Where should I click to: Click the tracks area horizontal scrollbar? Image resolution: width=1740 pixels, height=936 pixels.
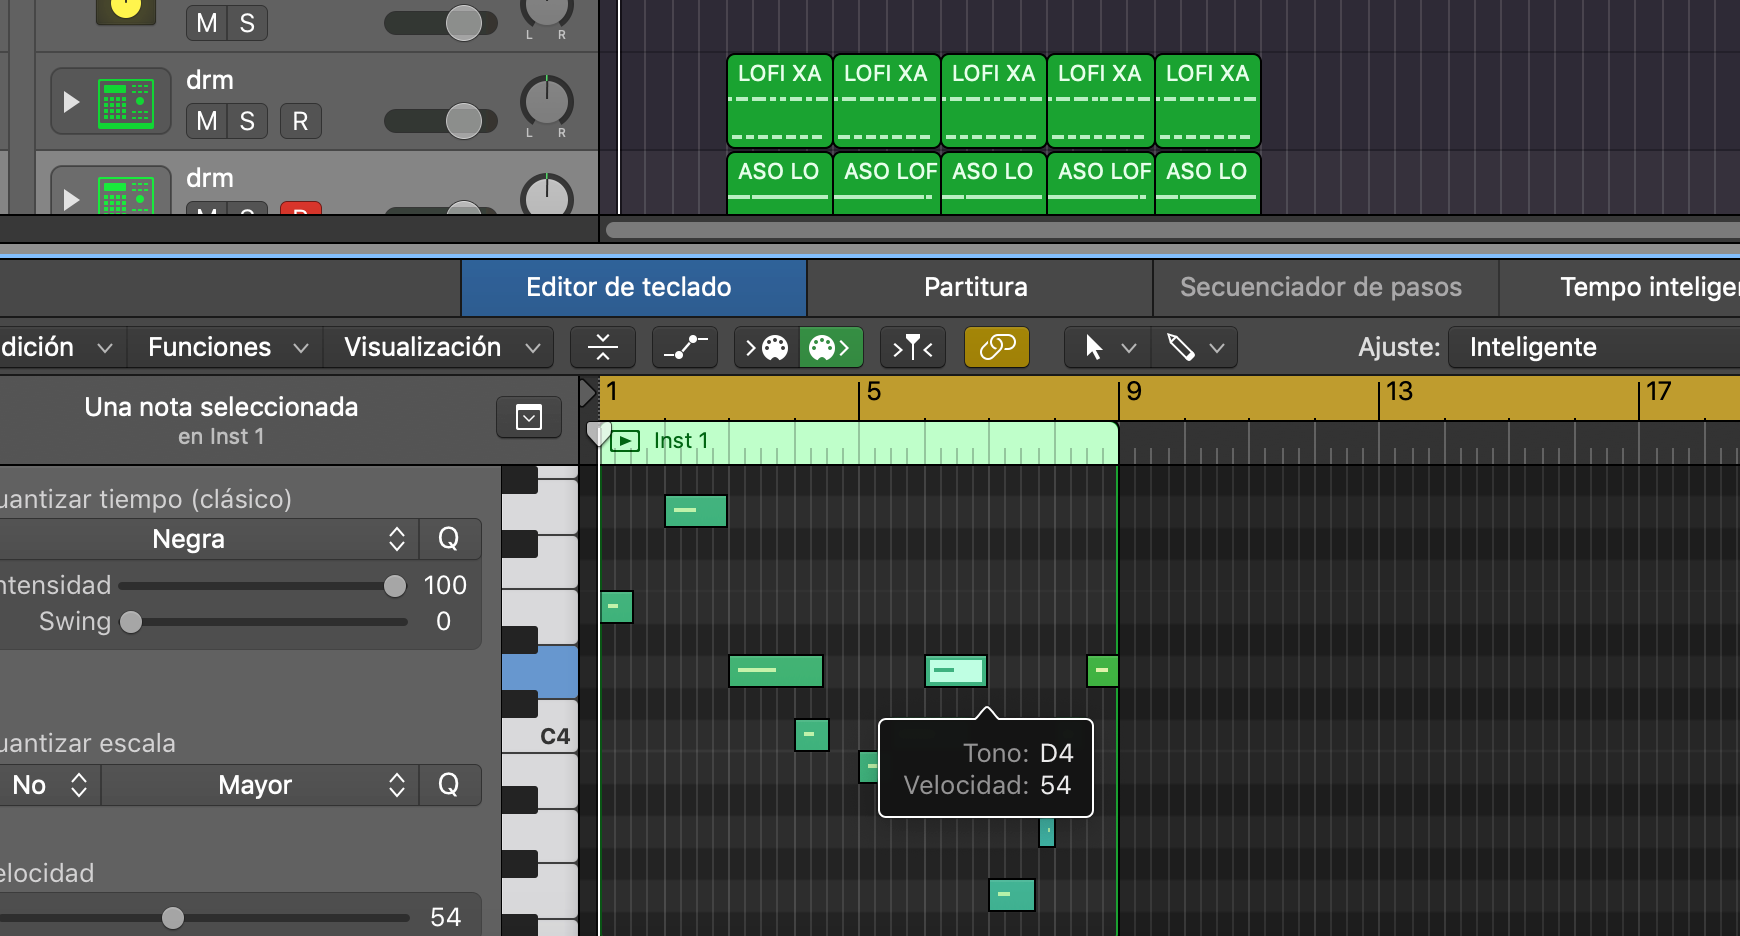pyautogui.click(x=1172, y=230)
